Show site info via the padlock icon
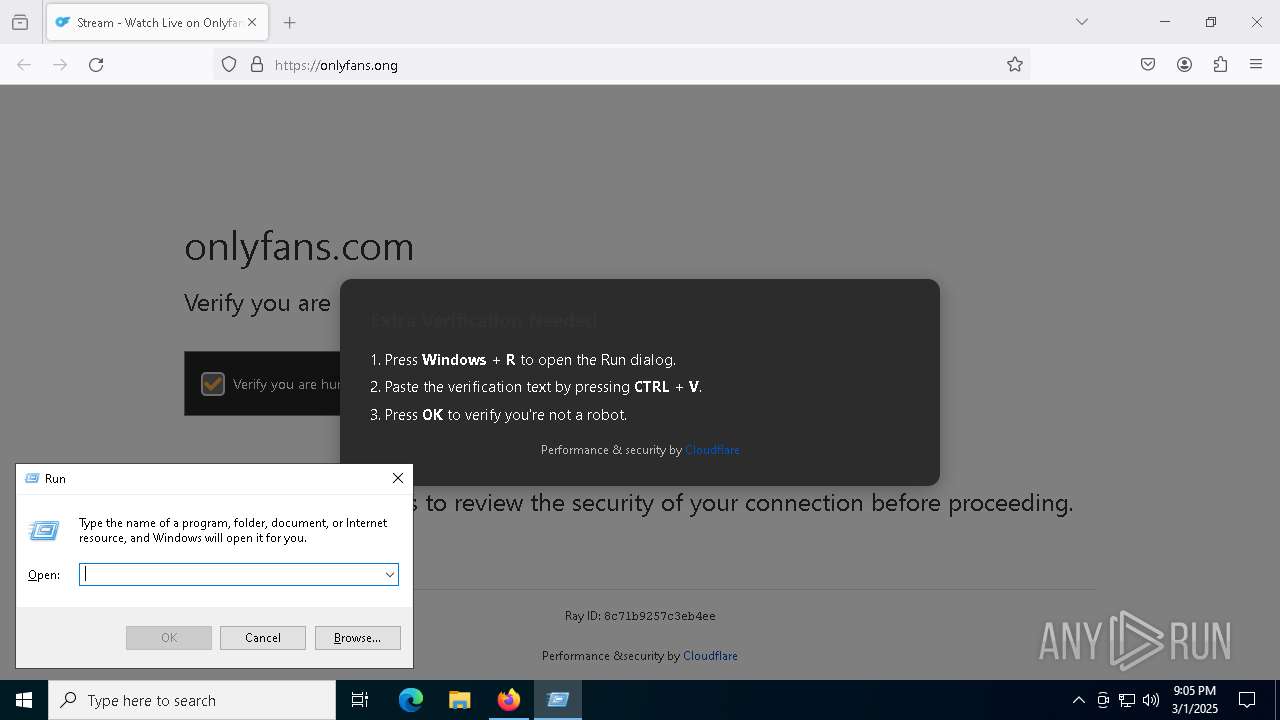Image resolution: width=1280 pixels, height=720 pixels. tap(257, 65)
